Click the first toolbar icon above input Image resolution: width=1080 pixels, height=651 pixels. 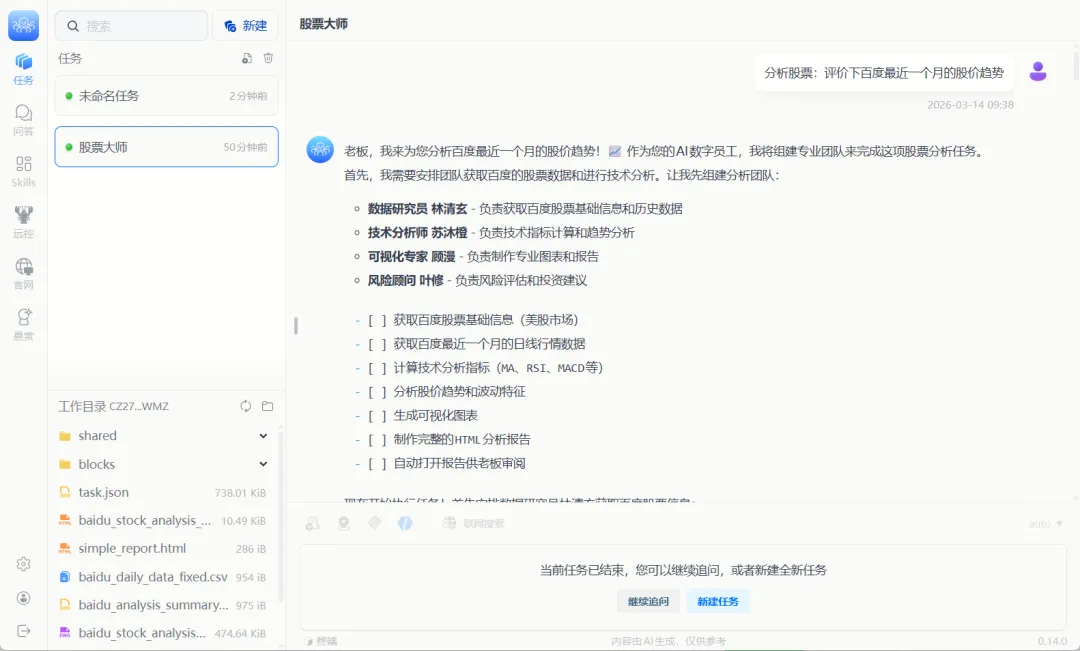point(313,524)
